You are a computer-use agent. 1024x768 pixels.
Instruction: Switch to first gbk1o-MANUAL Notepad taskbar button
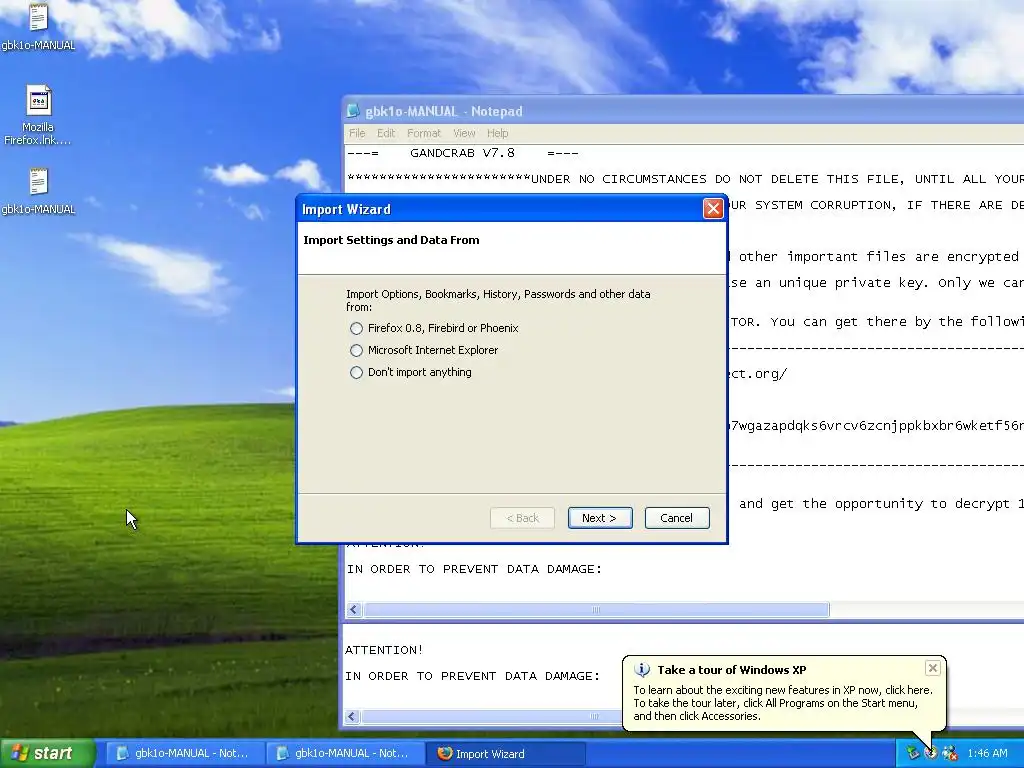[x=184, y=753]
